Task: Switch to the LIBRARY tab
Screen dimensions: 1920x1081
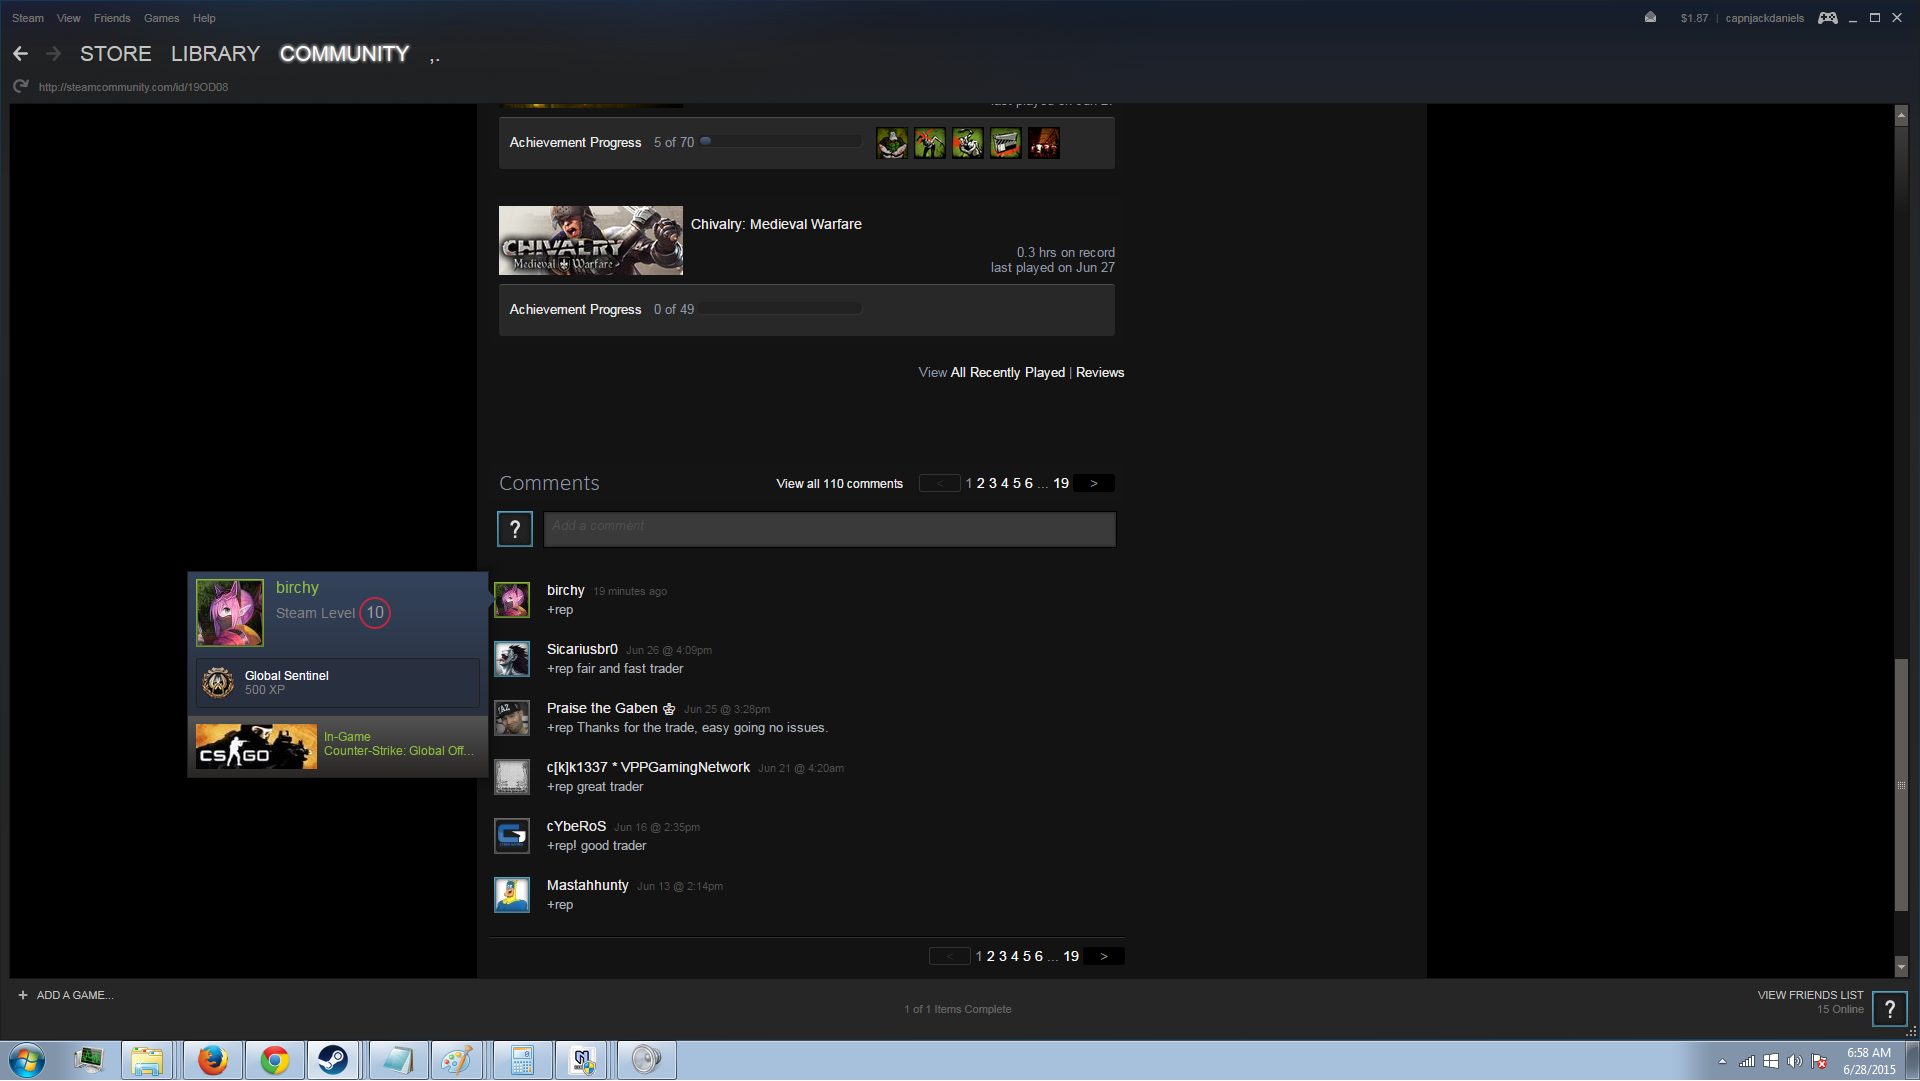Action: tap(215, 54)
